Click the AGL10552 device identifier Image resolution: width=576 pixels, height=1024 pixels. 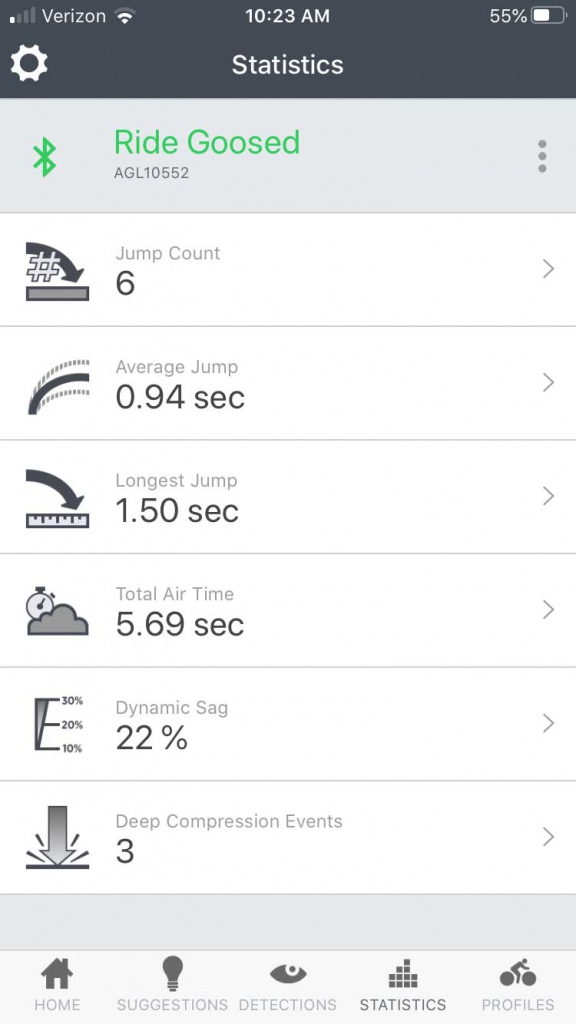152,171
